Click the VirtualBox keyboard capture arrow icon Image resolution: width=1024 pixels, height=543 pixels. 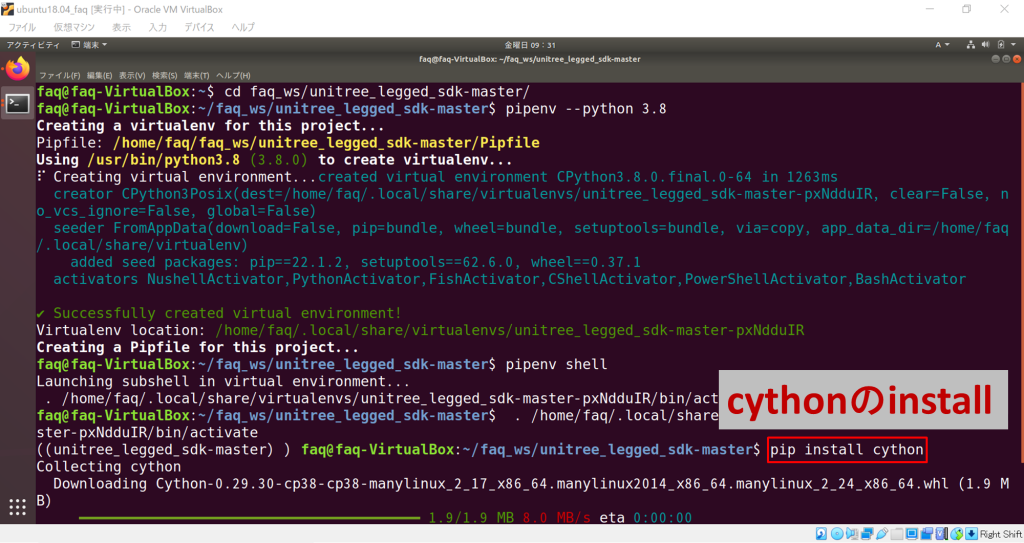(972, 534)
